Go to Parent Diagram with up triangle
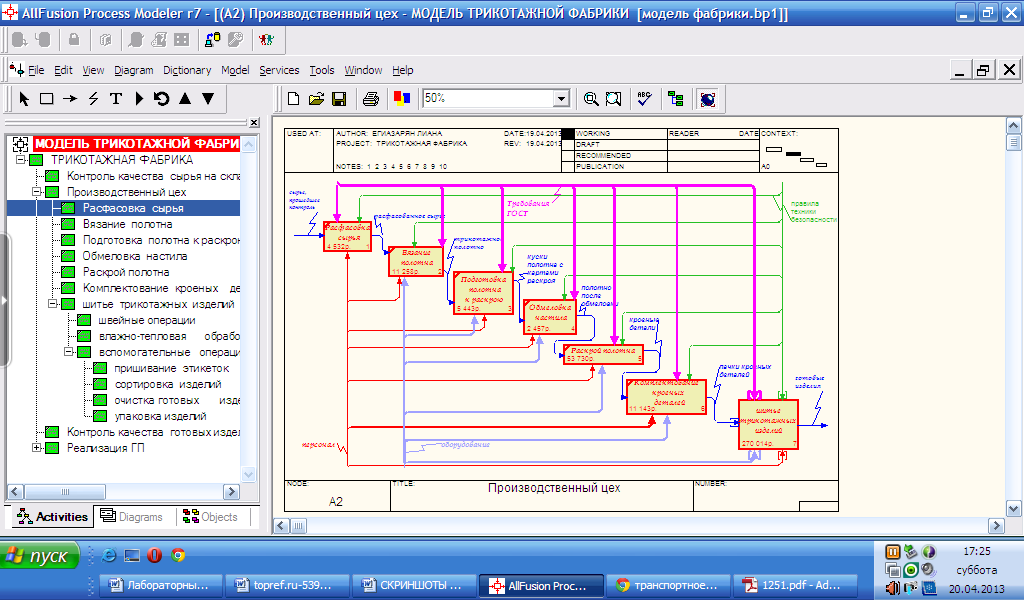1024x600 pixels. [x=185, y=99]
